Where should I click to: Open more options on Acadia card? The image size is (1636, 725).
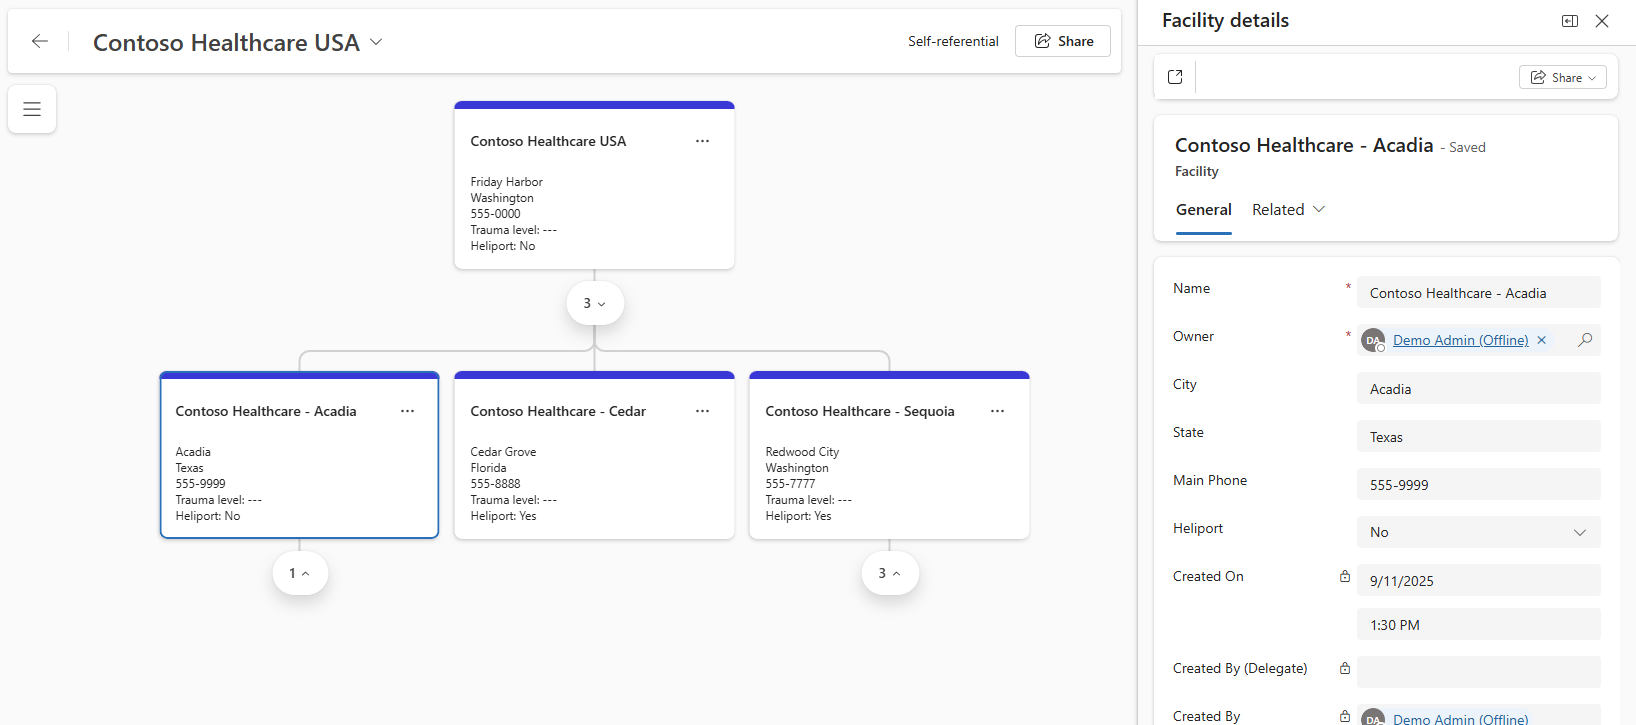point(408,411)
